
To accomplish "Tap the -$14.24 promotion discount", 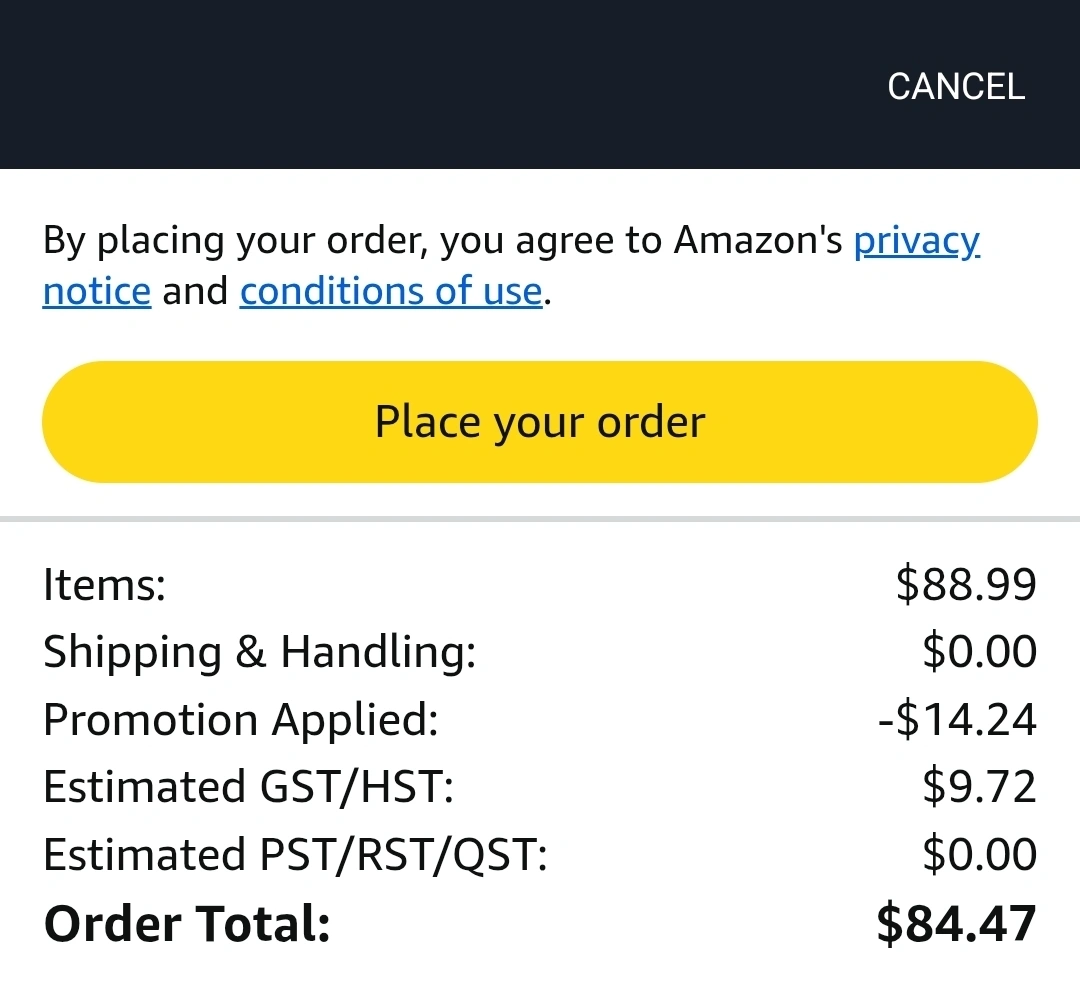I will (957, 720).
